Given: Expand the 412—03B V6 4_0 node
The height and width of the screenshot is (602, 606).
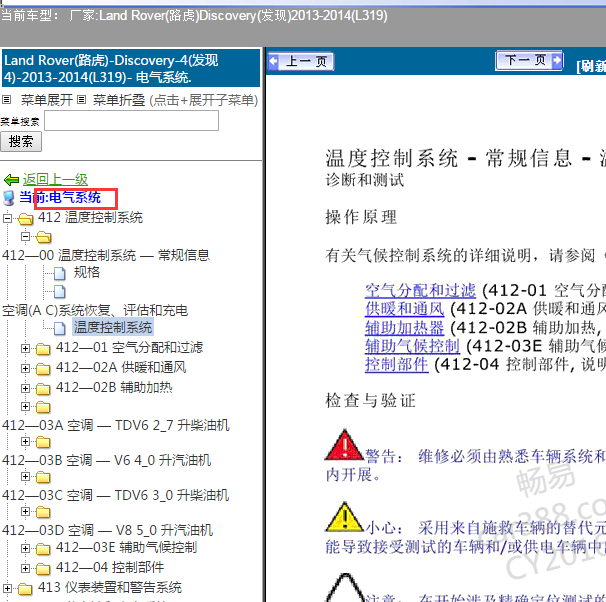Looking at the screenshot, I should pyautogui.click(x=26, y=441).
